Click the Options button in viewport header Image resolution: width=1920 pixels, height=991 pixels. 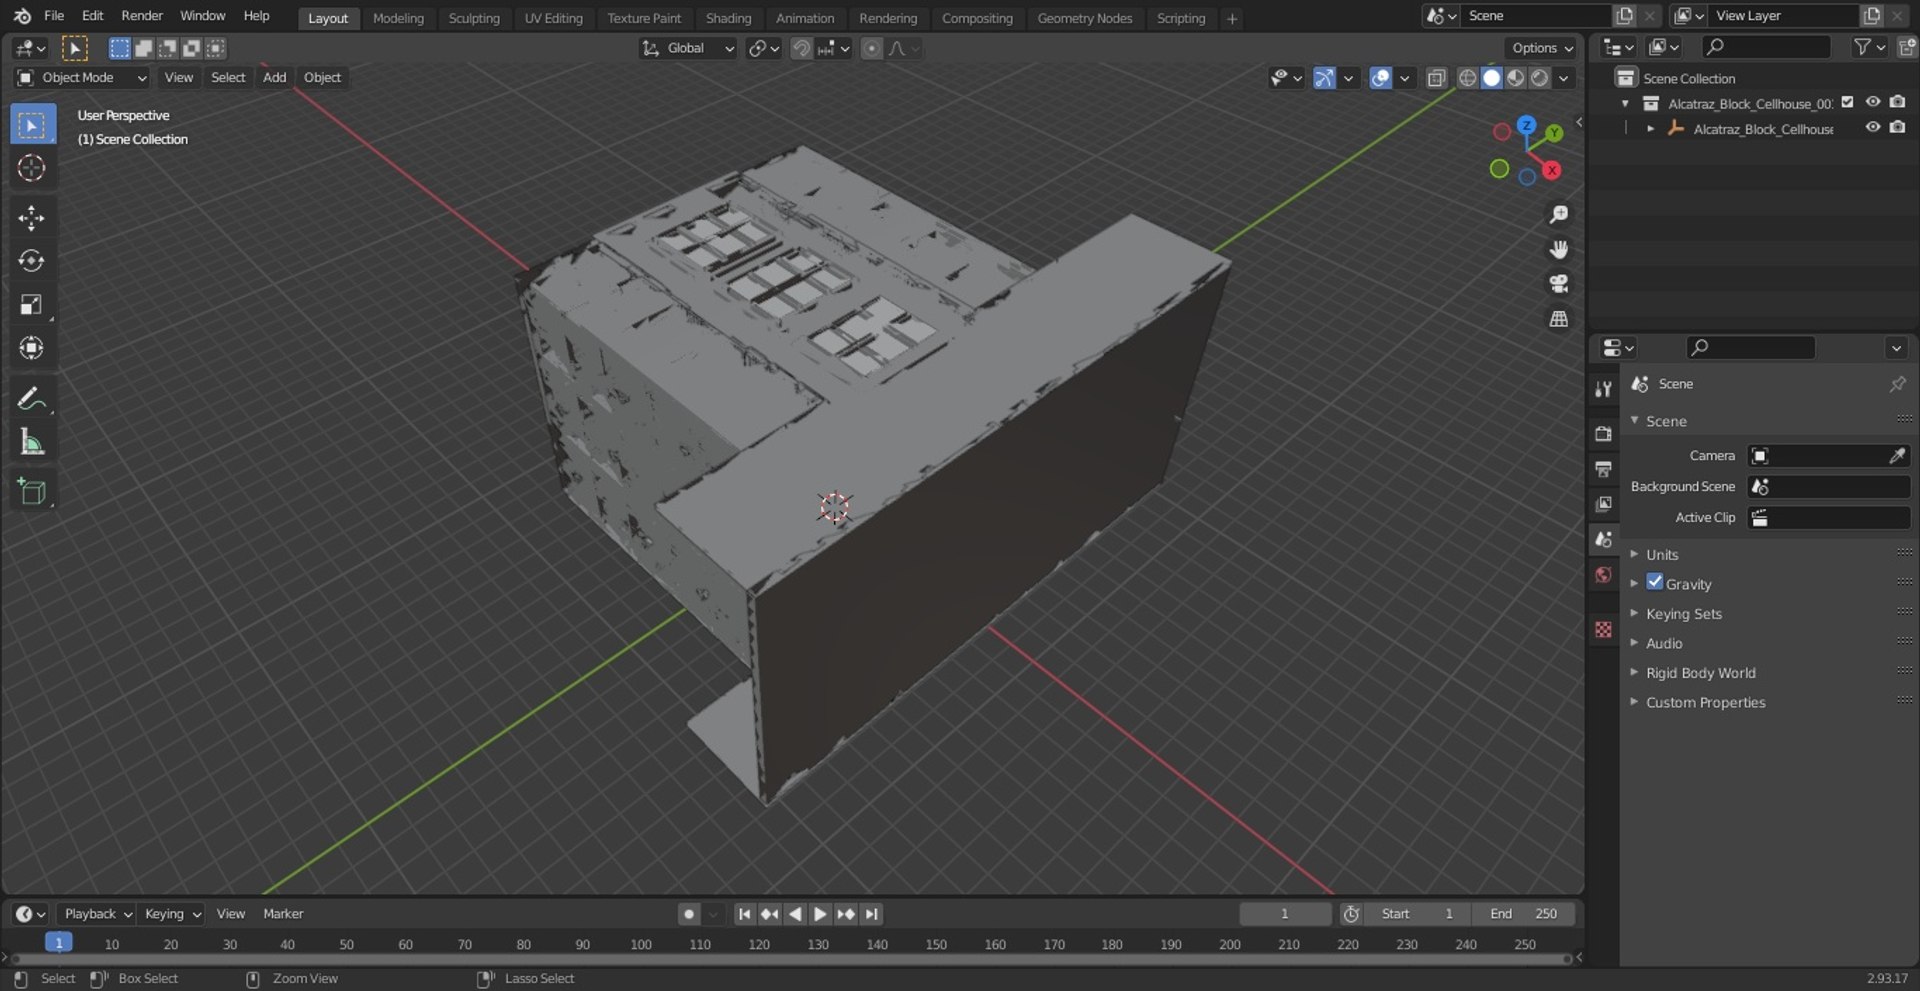pos(1541,48)
